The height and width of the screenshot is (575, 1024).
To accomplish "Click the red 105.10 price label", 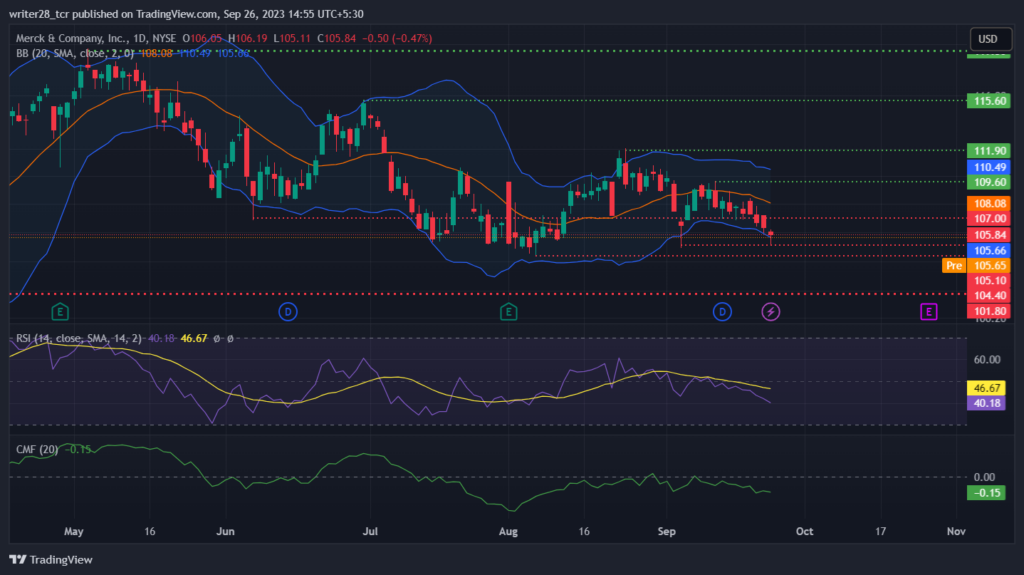I will coord(989,280).
